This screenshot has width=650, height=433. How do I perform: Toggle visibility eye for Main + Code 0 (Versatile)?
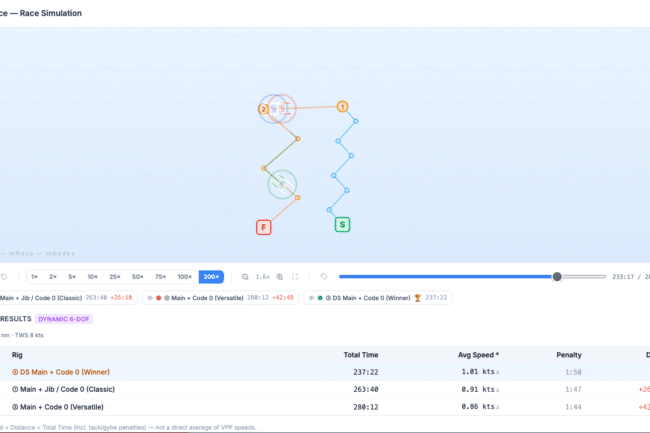click(150, 298)
